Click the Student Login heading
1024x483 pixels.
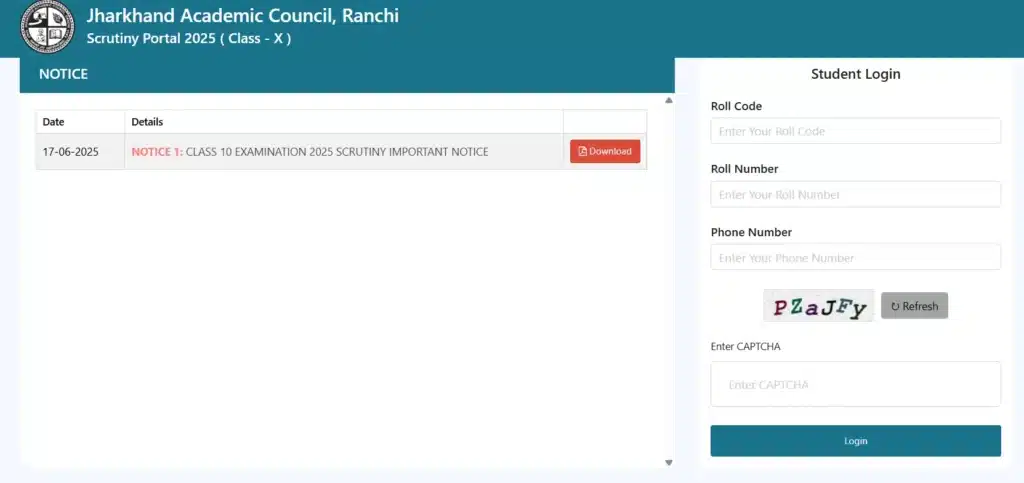pos(855,74)
